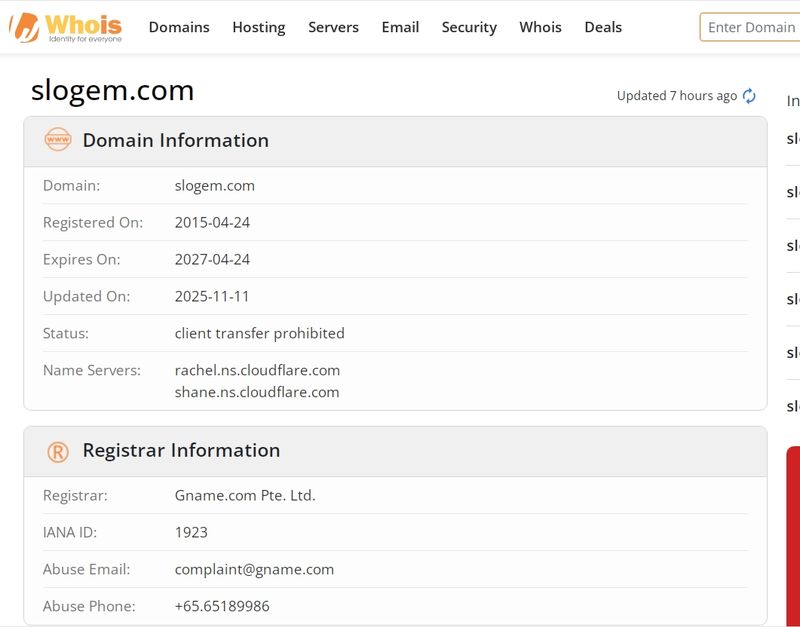Select the registration date 2015-04-24
This screenshot has width=800, height=627.
click(x=212, y=222)
